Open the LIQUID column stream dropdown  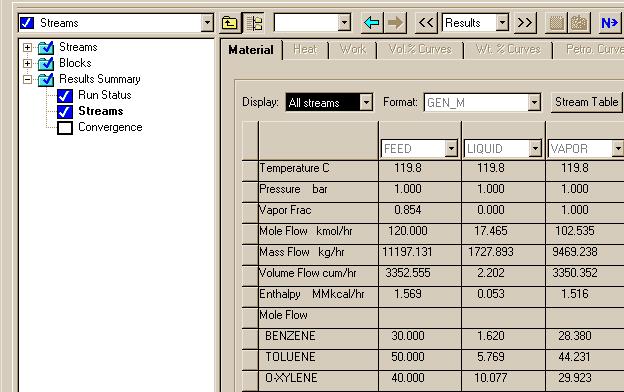535,149
